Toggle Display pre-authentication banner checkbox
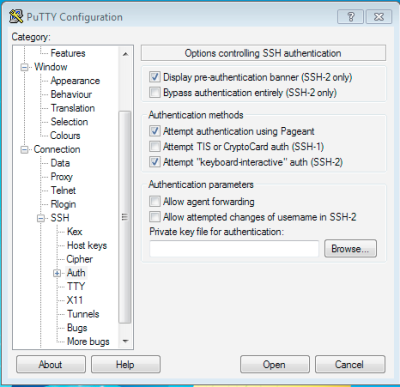This screenshot has height=387, width=400. click(x=154, y=77)
